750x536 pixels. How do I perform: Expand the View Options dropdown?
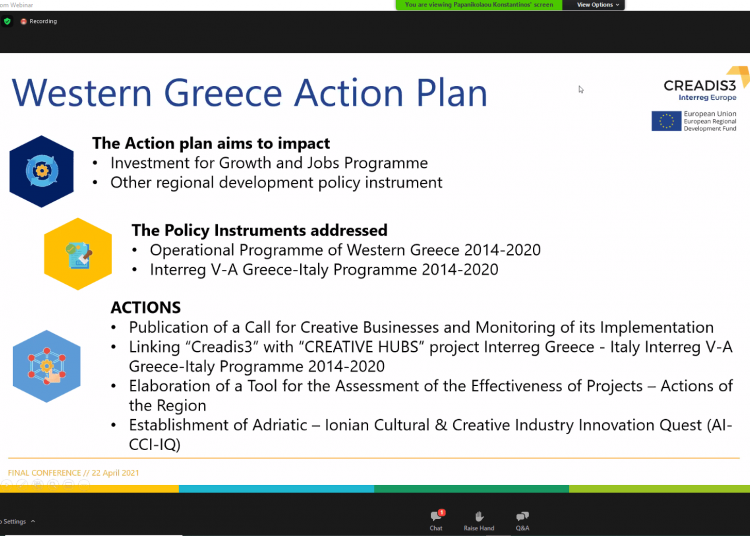[x=599, y=5]
